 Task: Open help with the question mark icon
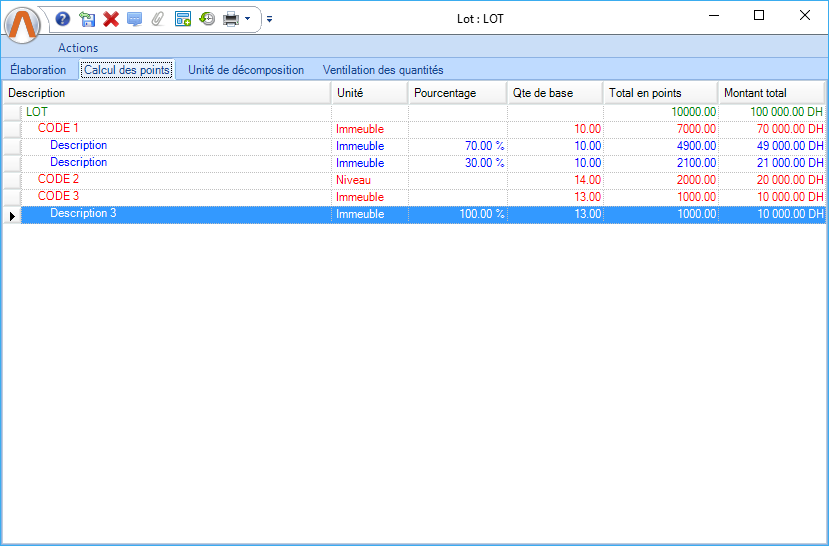(x=63, y=19)
